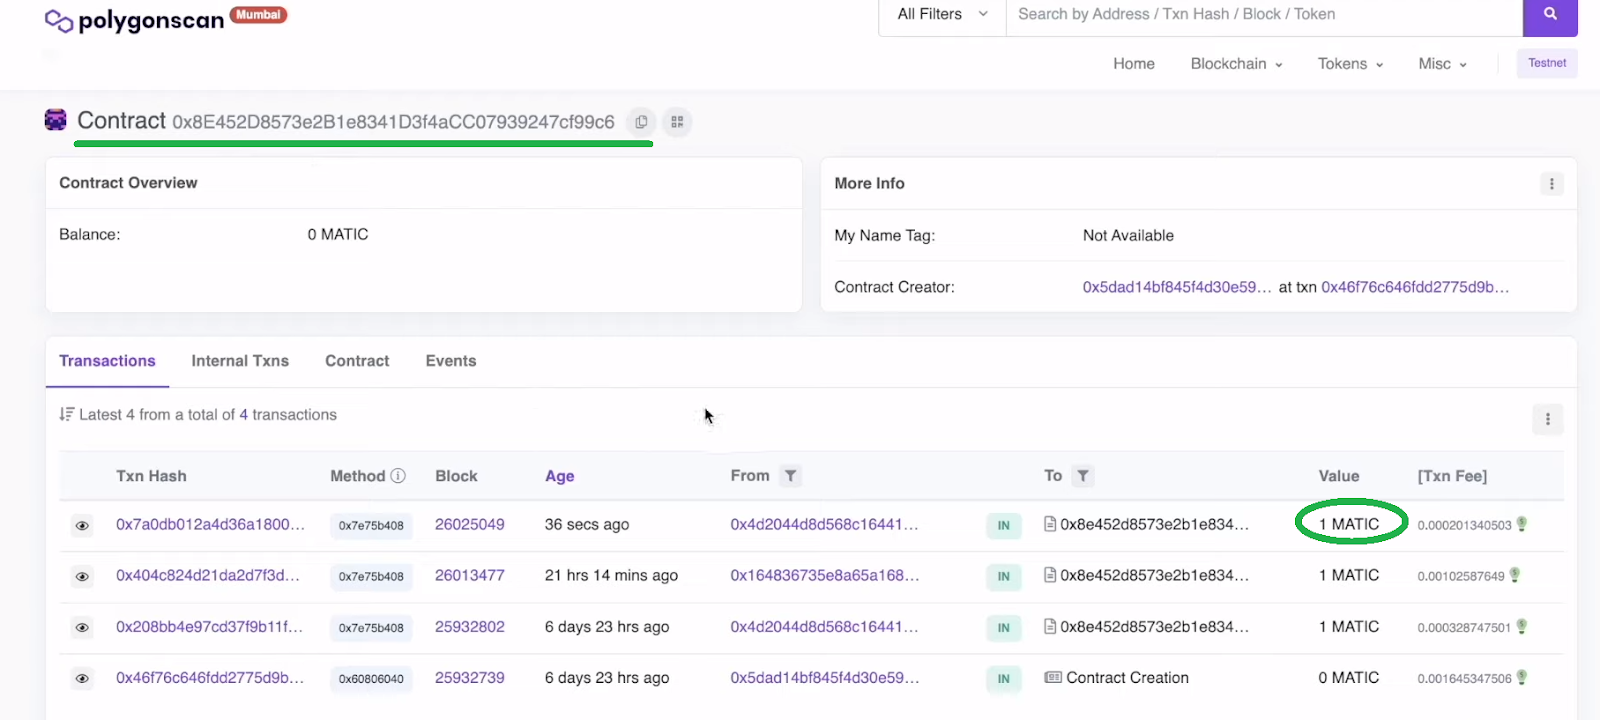This screenshot has width=1600, height=720.
Task: Show the contract address QR code
Action: click(x=677, y=122)
